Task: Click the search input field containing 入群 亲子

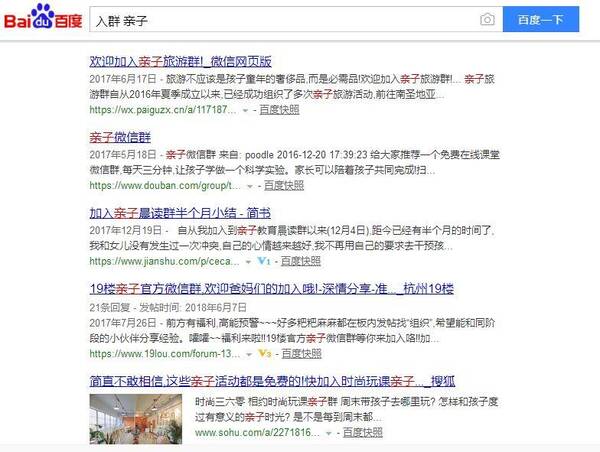Action: tap(284, 20)
